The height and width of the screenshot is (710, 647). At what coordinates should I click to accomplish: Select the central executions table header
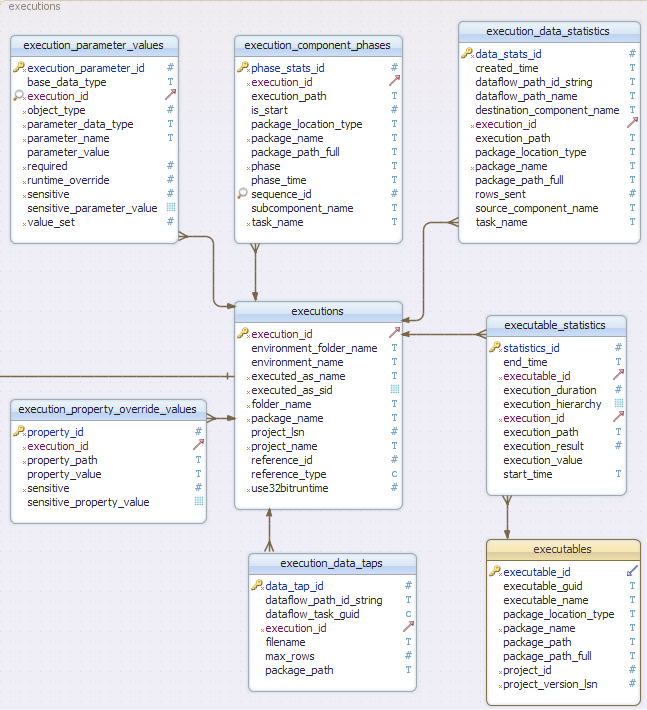tap(318, 311)
